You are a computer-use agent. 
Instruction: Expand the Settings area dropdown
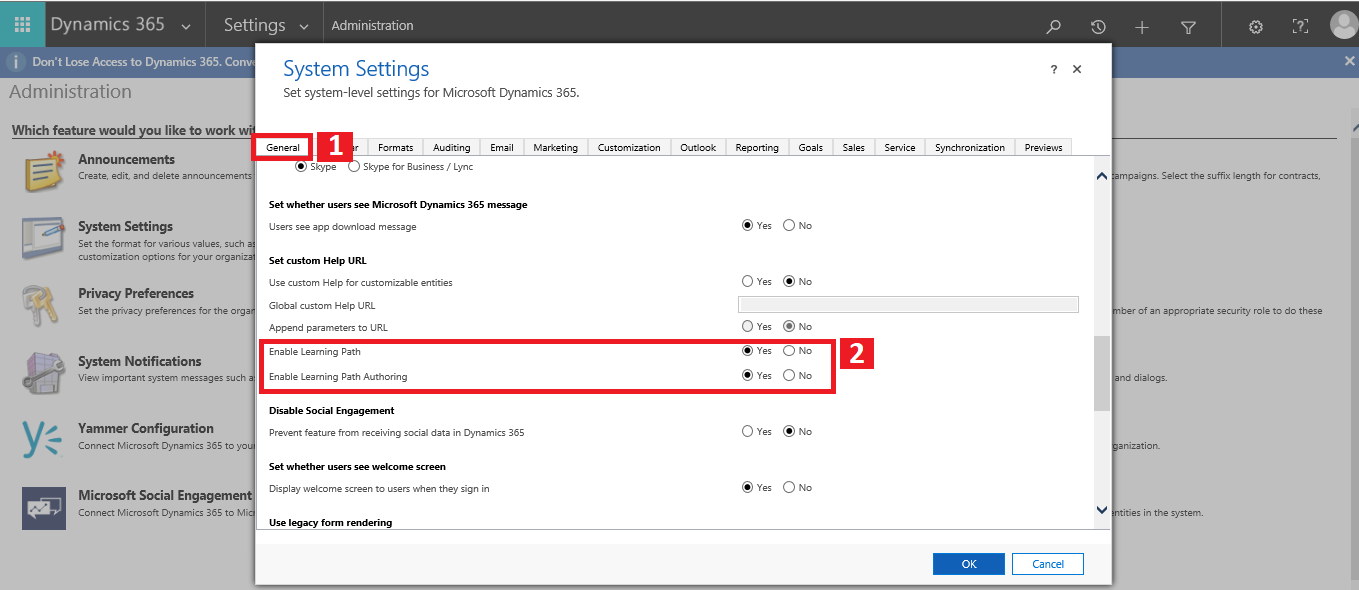[x=304, y=26]
